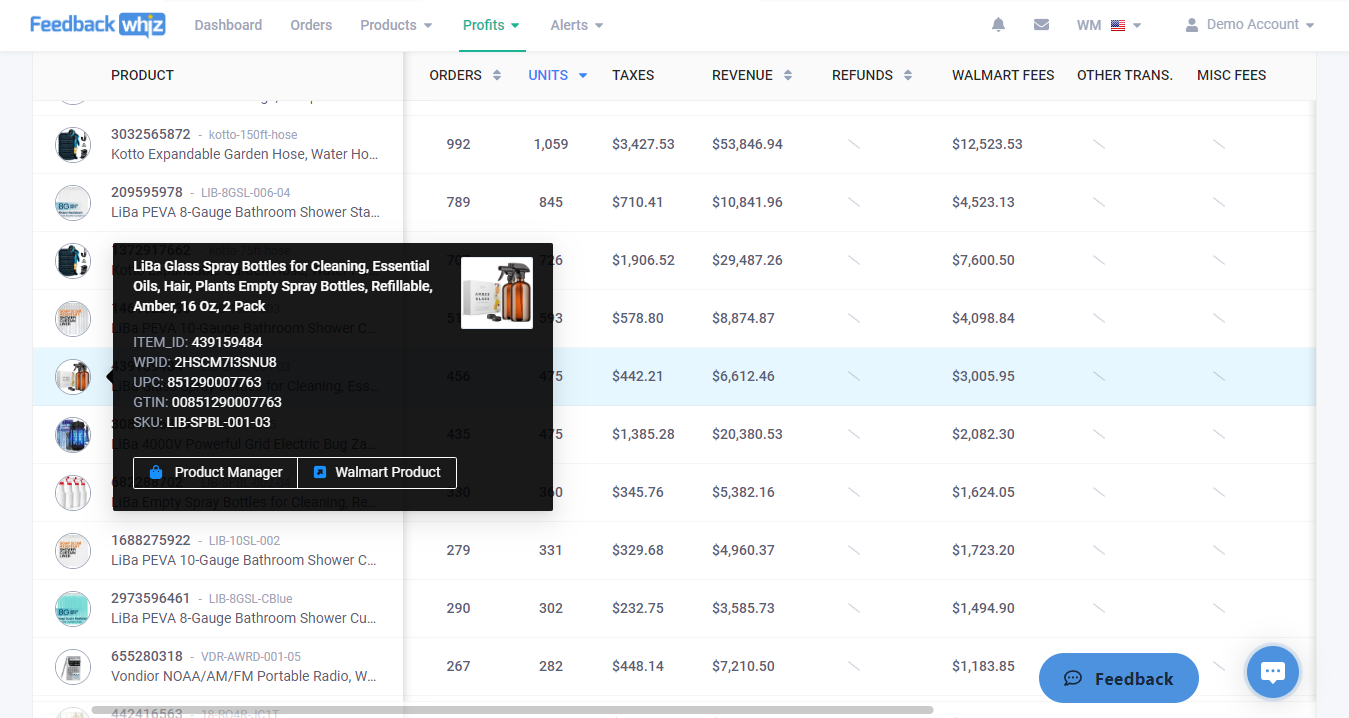
Task: Open the Demo Account dropdown
Action: (x=1250, y=25)
